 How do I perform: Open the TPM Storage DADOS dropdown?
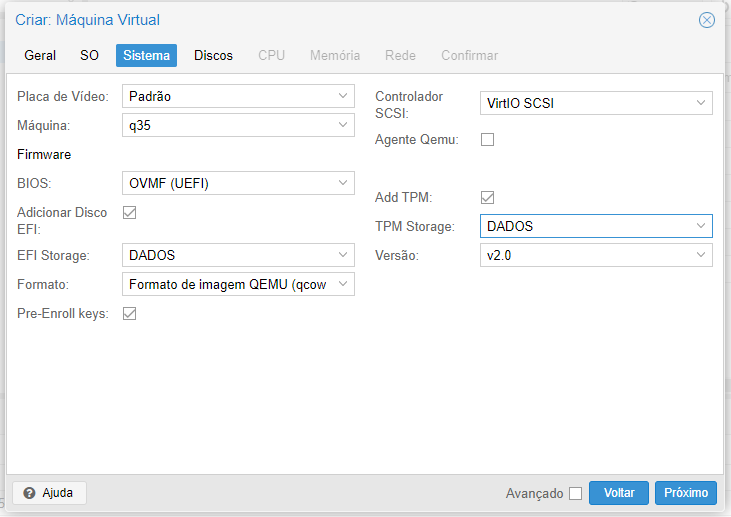click(x=596, y=226)
